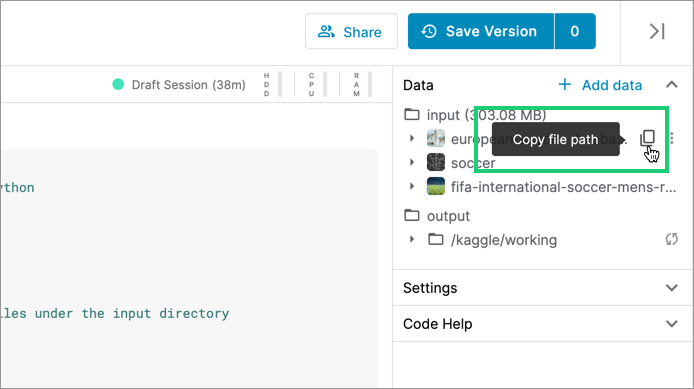Image resolution: width=694 pixels, height=389 pixels.
Task: Collapse the Data panel section
Action: [x=672, y=85]
